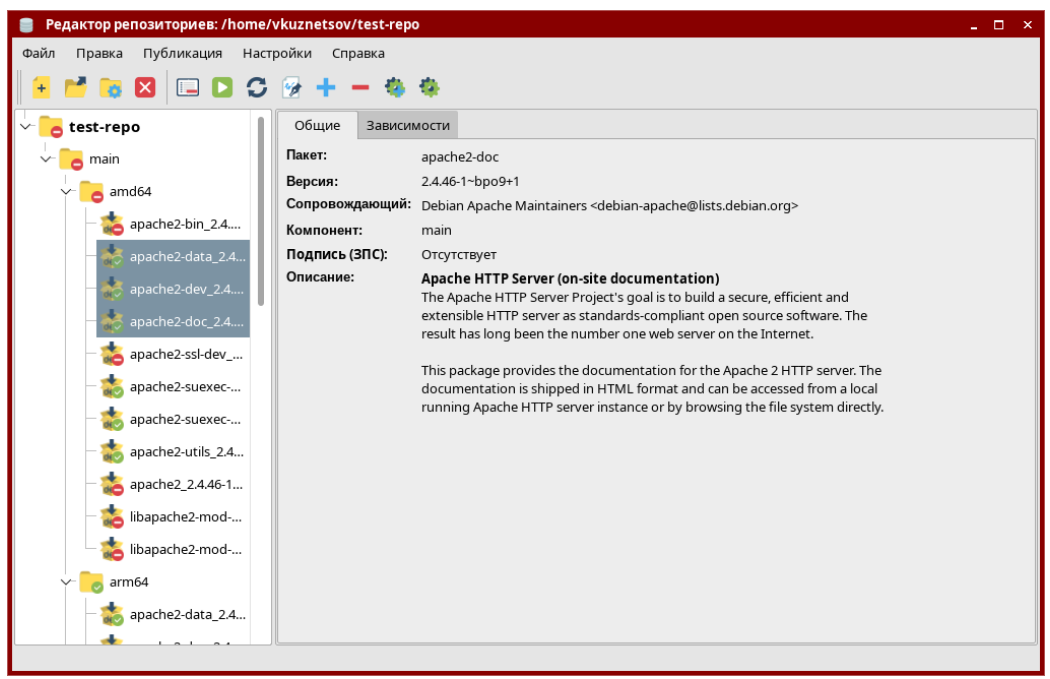This screenshot has width=1050, height=679.
Task: Collapse the test-repo tree node
Action: pos(26,127)
